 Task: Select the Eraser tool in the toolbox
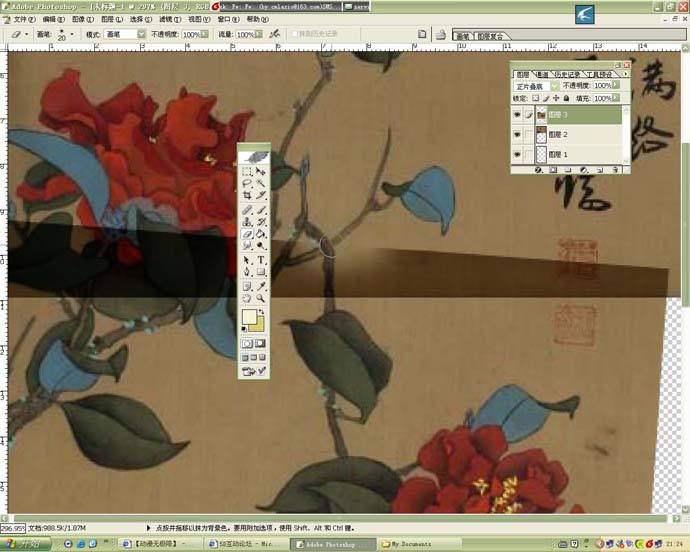coord(247,234)
